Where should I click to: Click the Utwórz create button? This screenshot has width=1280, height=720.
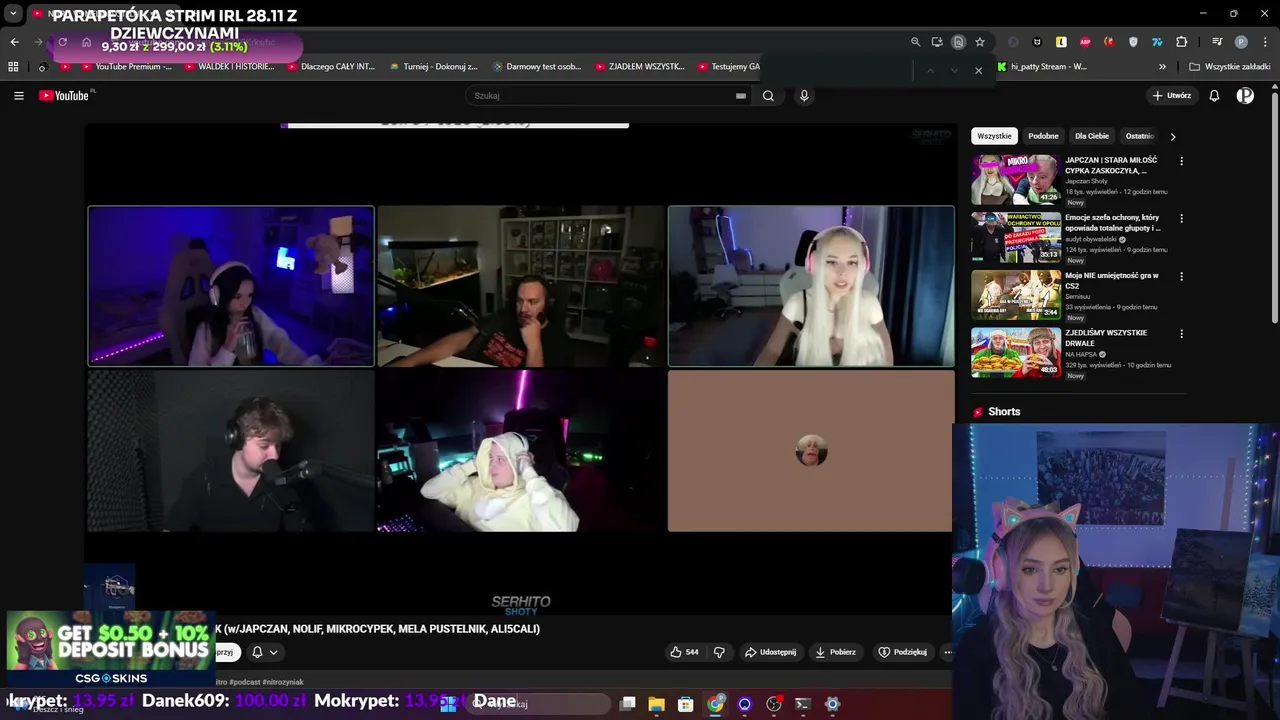1172,96
